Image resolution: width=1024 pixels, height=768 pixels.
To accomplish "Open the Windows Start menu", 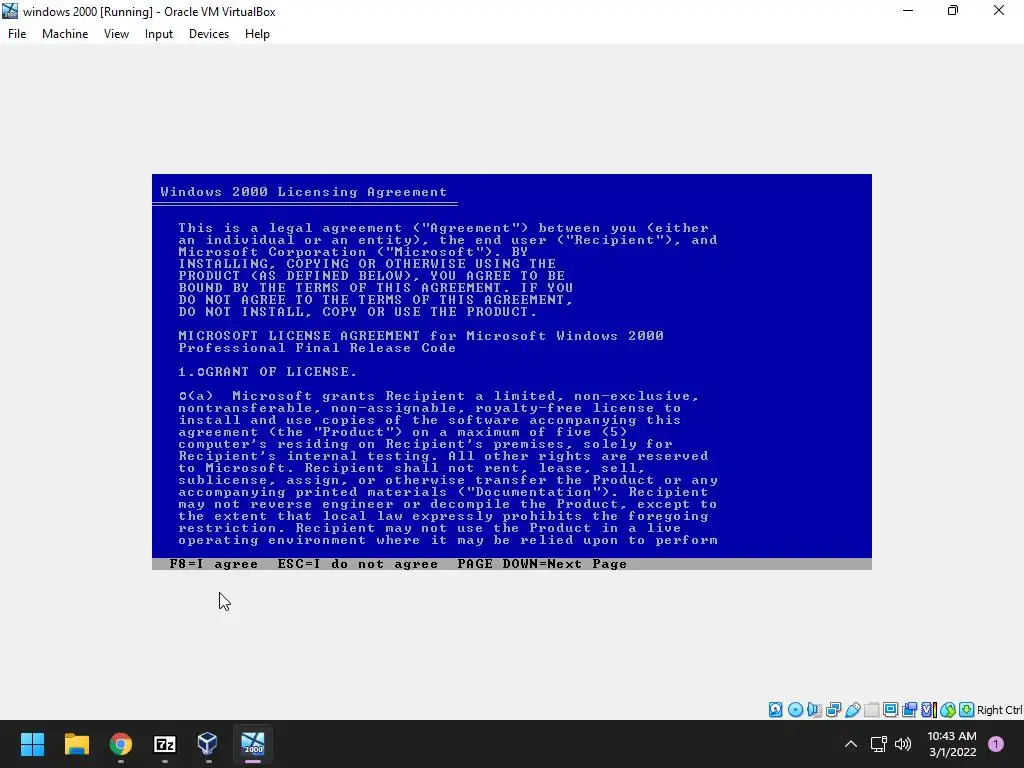I will 33,744.
